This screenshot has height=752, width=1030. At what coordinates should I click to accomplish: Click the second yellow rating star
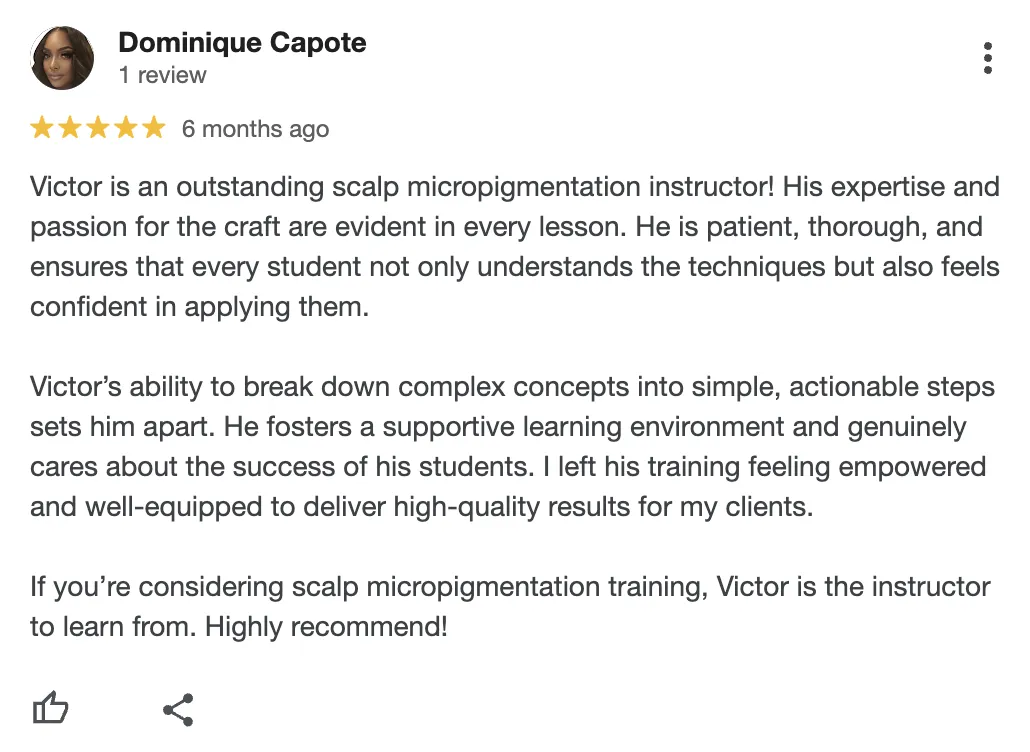coord(70,128)
